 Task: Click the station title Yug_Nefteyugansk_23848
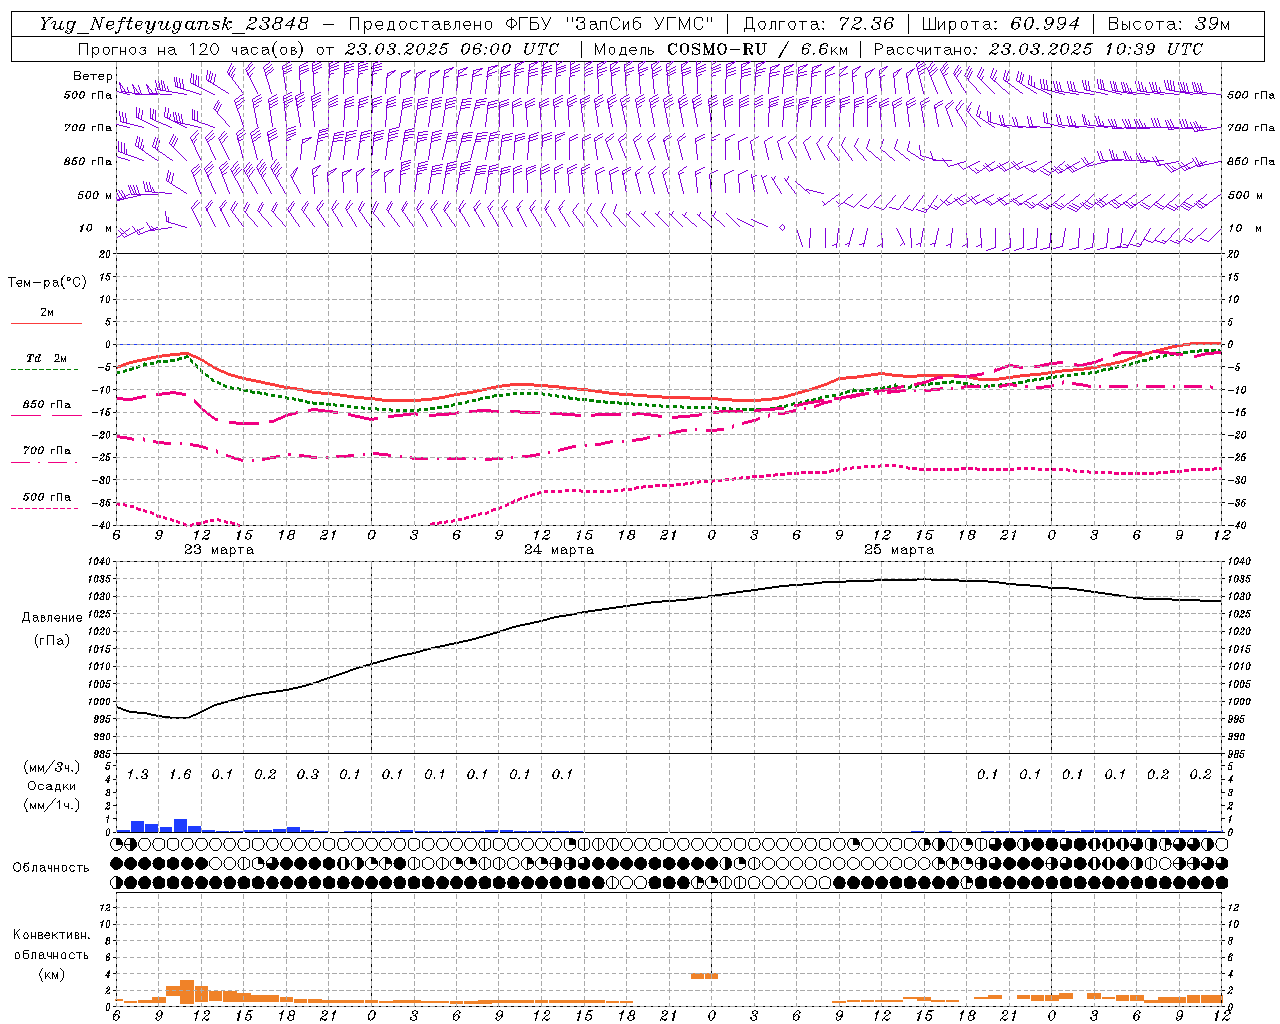click(x=174, y=24)
